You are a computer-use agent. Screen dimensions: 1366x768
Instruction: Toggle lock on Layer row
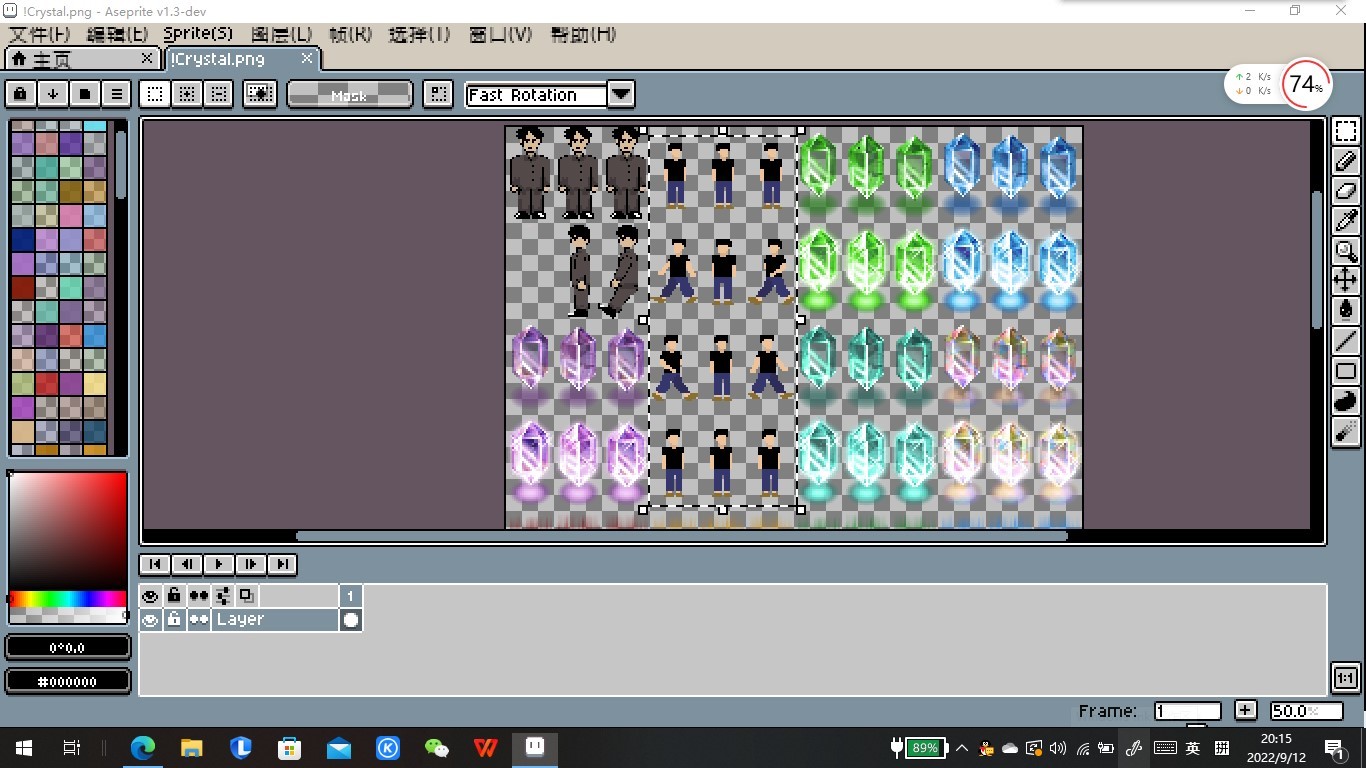coord(174,620)
